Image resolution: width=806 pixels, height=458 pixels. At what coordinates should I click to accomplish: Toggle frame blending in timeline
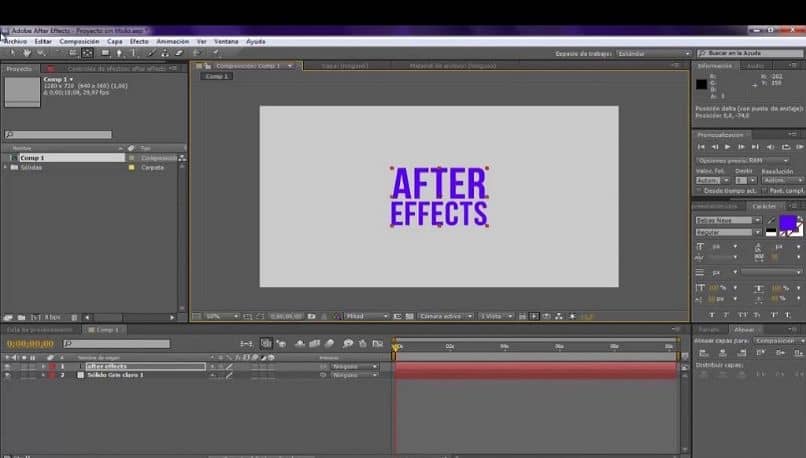(x=315, y=343)
